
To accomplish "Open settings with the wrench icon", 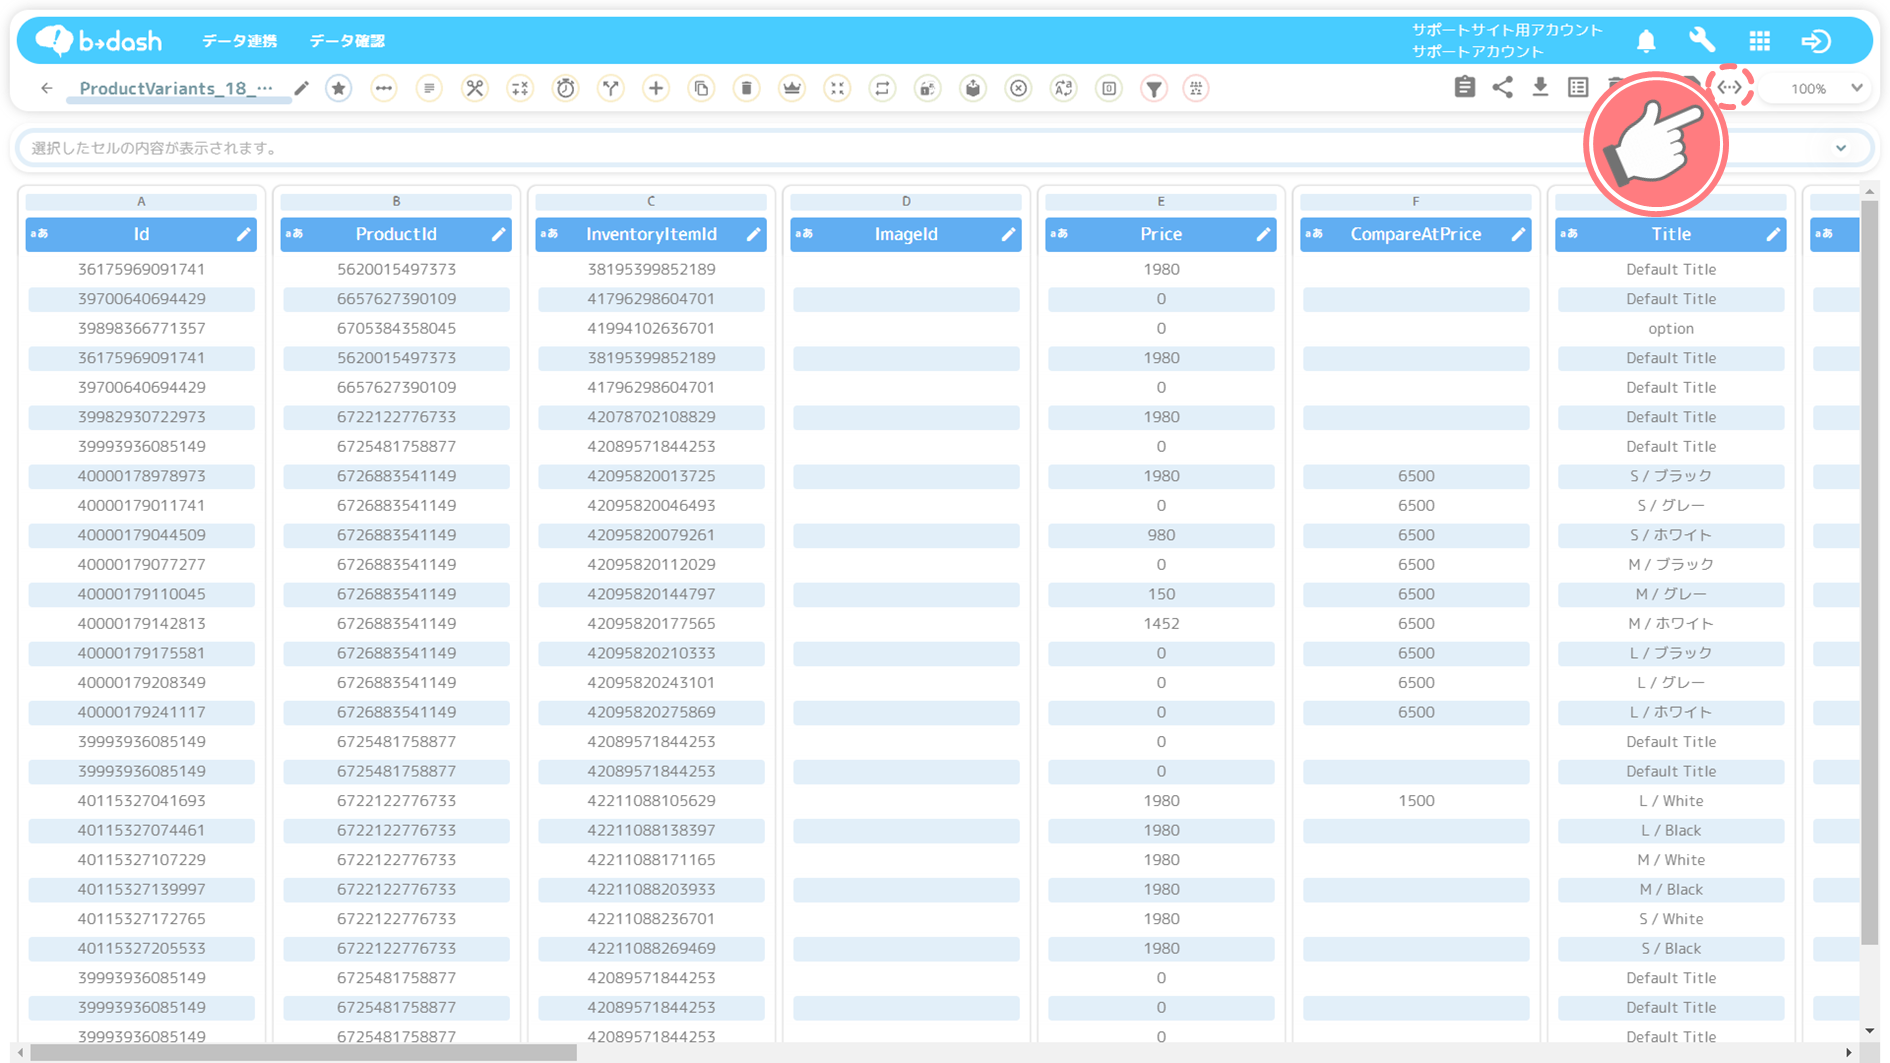I will pos(1702,41).
